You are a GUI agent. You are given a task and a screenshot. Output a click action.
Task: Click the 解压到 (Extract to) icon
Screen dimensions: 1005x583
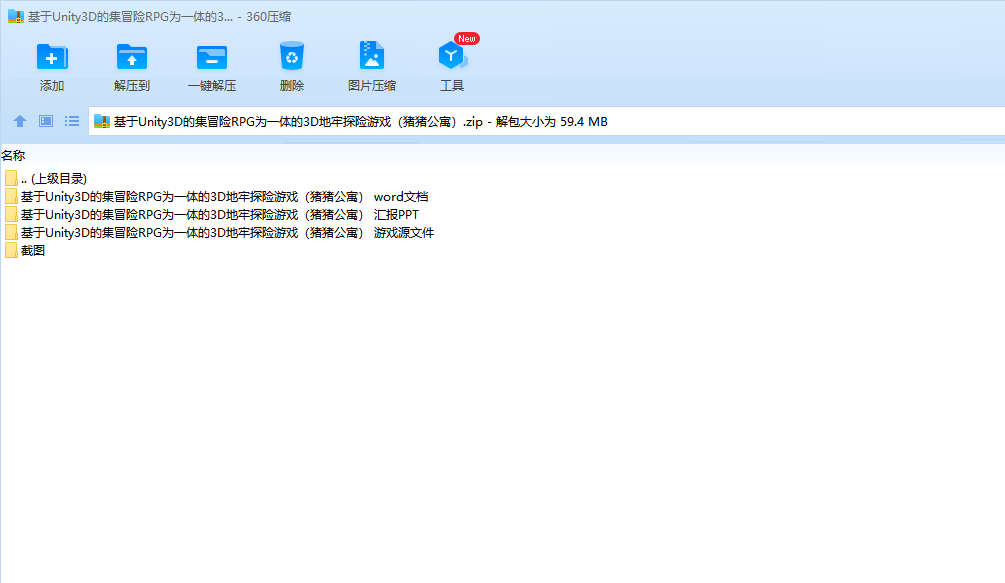point(131,57)
